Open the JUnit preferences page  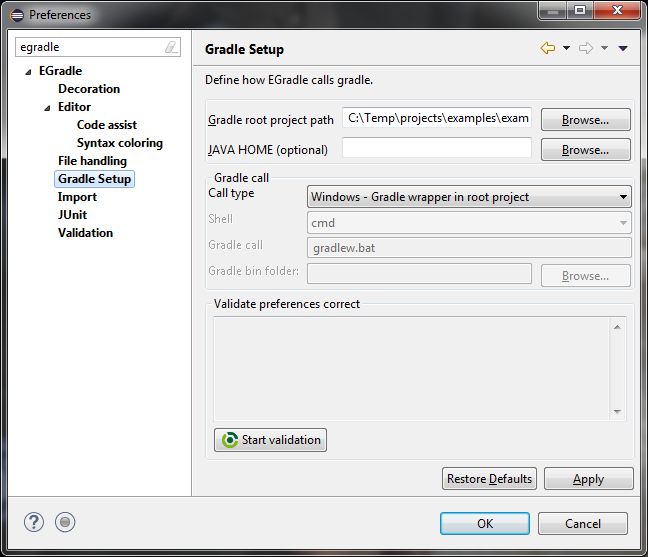(x=72, y=215)
